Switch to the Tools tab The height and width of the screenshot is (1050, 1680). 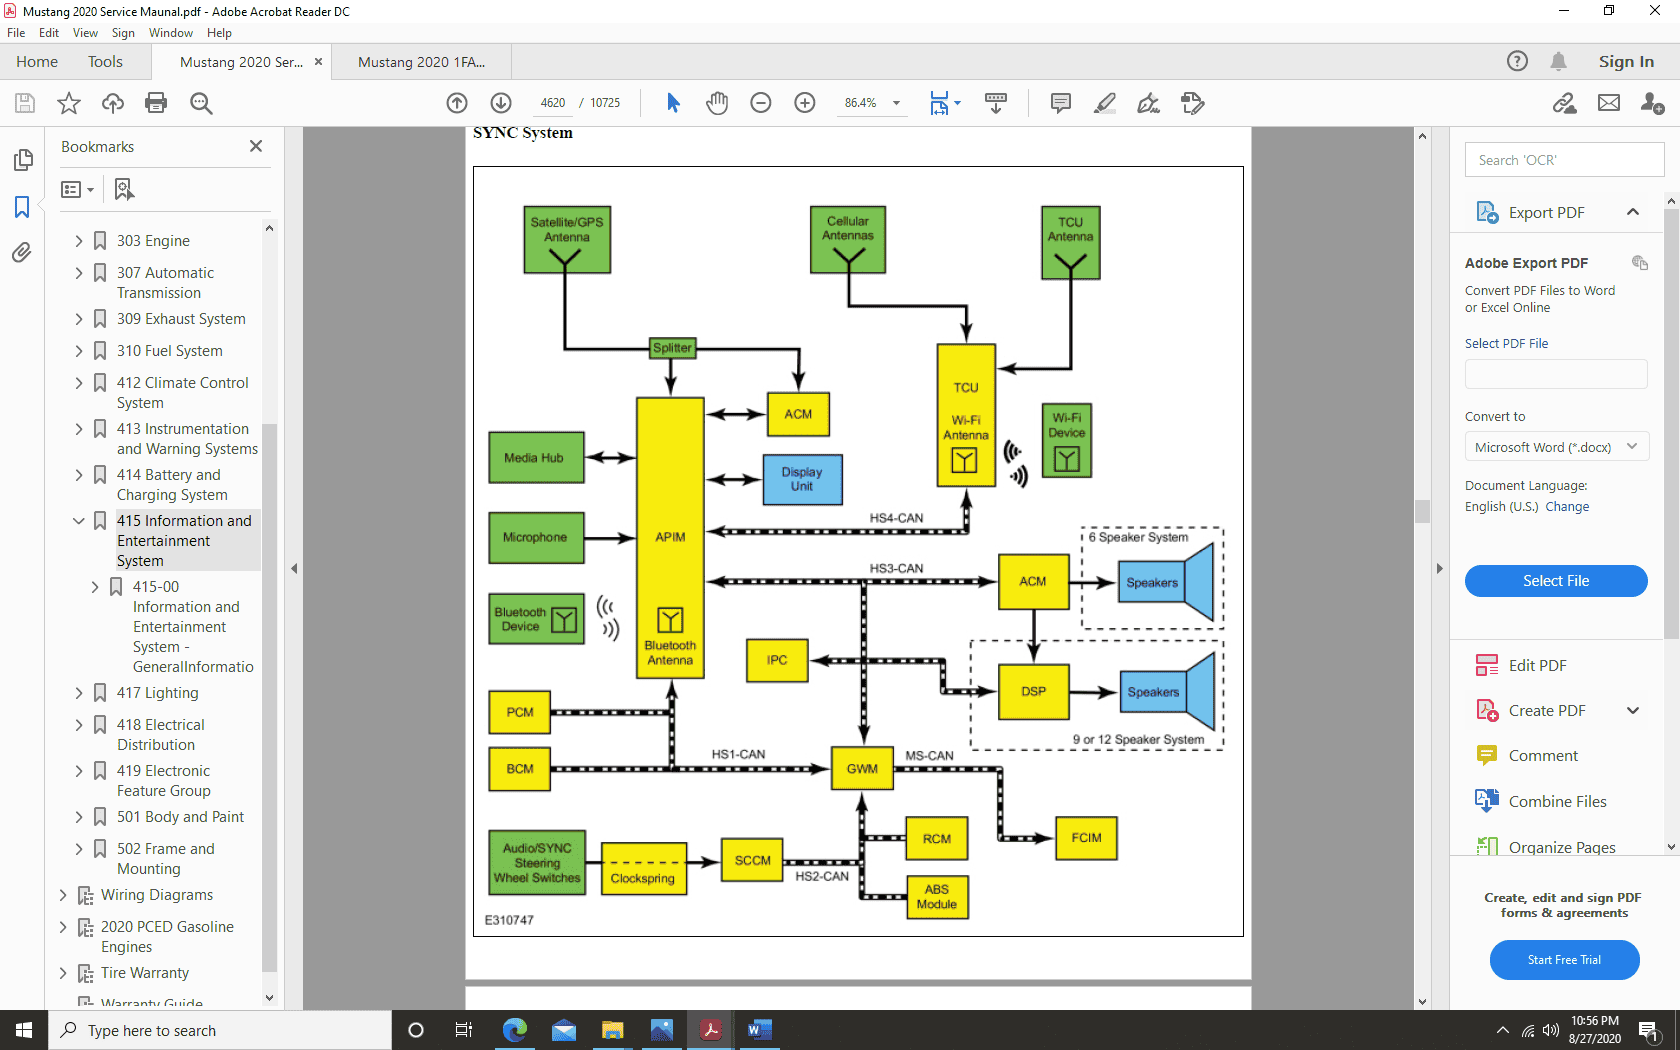click(x=105, y=62)
